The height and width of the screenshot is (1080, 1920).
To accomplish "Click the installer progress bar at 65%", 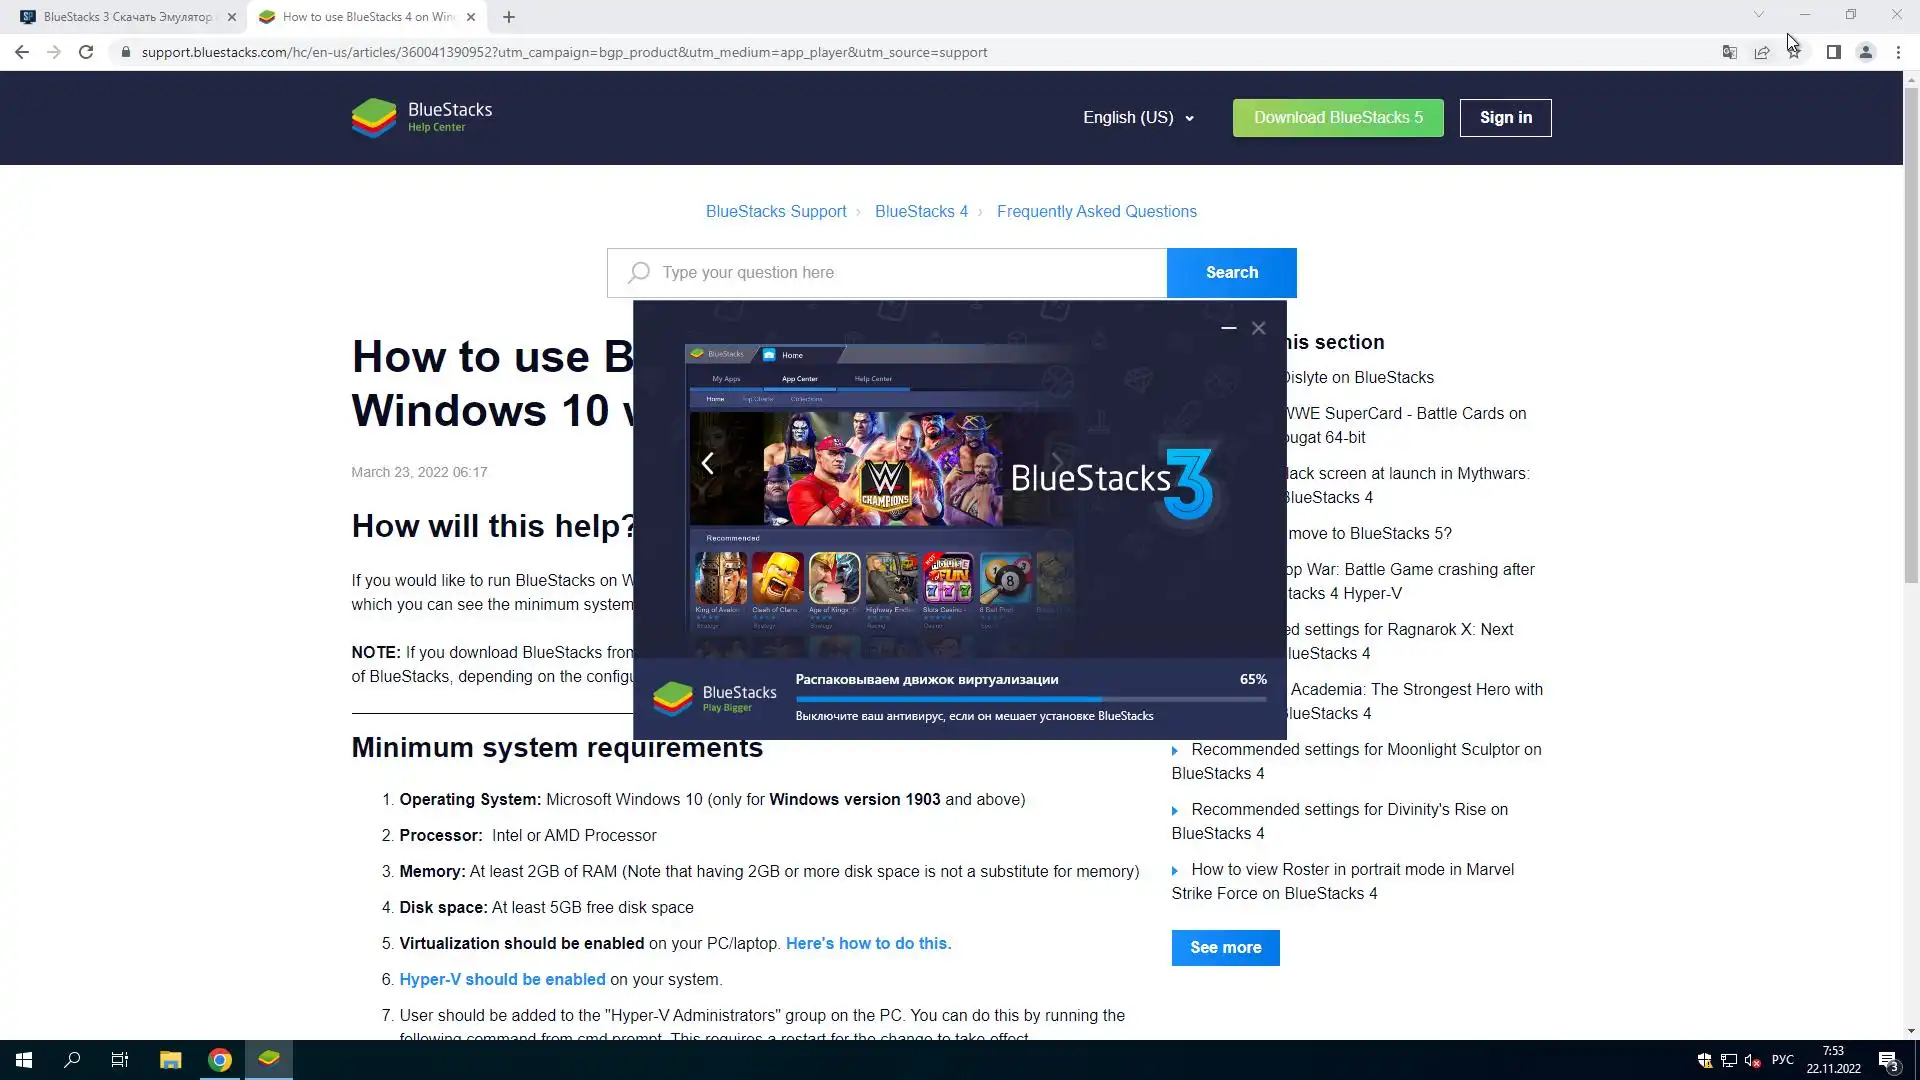I will (x=1030, y=699).
